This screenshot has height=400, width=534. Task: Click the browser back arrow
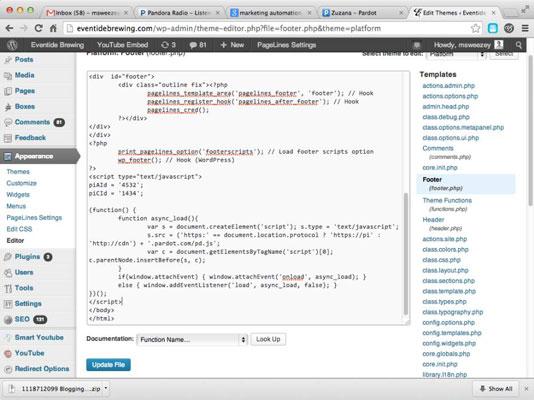(x=10, y=28)
